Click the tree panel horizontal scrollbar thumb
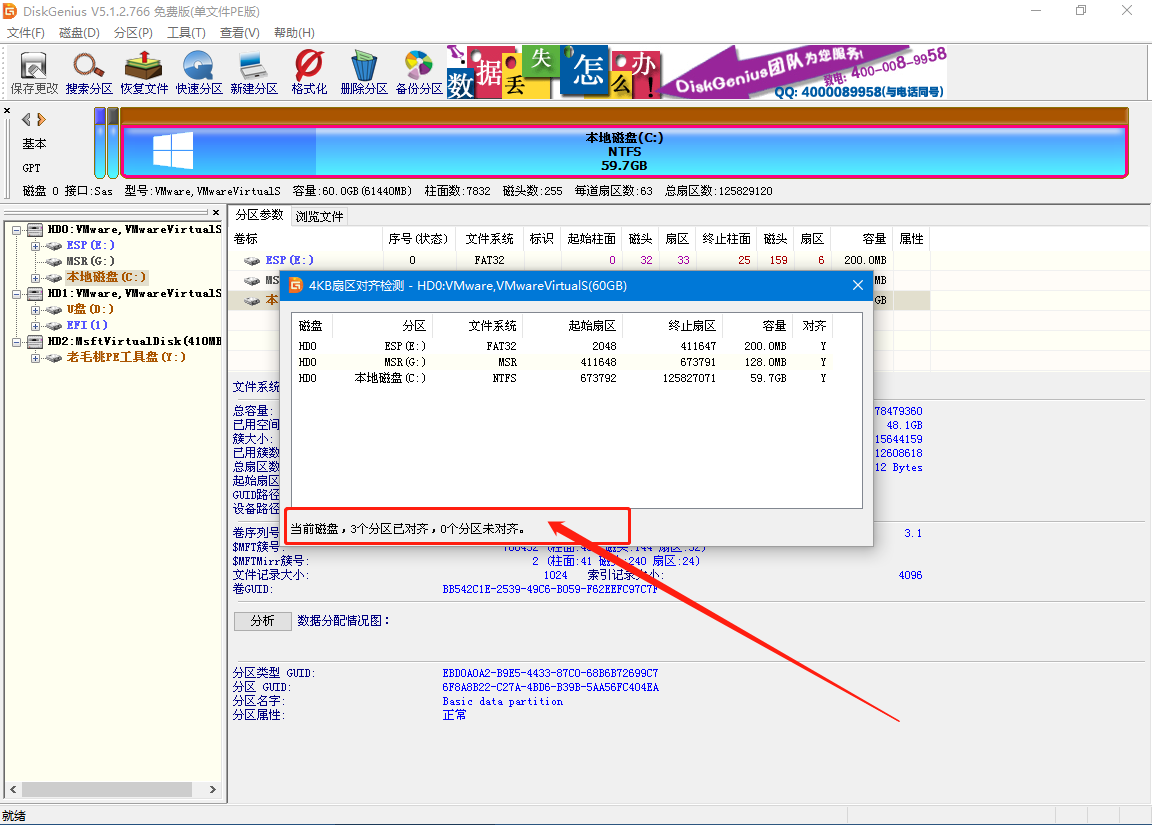The height and width of the screenshot is (825, 1152). [107, 790]
